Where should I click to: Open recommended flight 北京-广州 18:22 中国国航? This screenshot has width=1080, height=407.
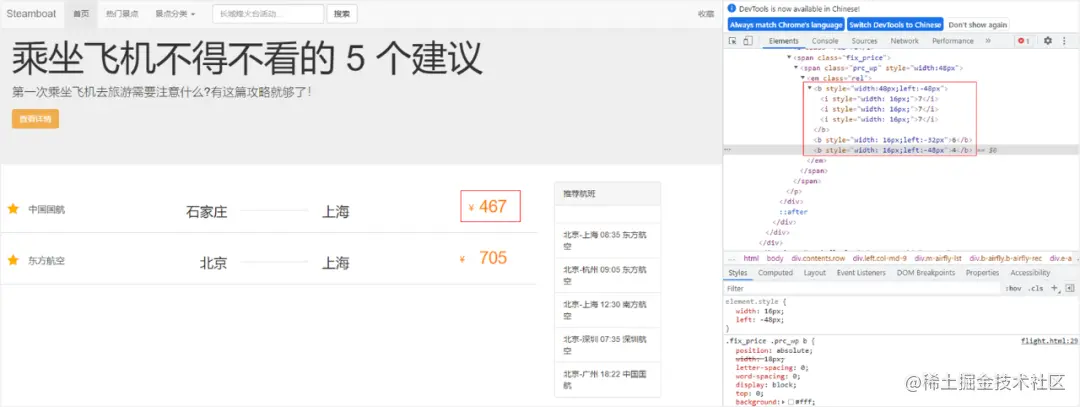coord(607,380)
